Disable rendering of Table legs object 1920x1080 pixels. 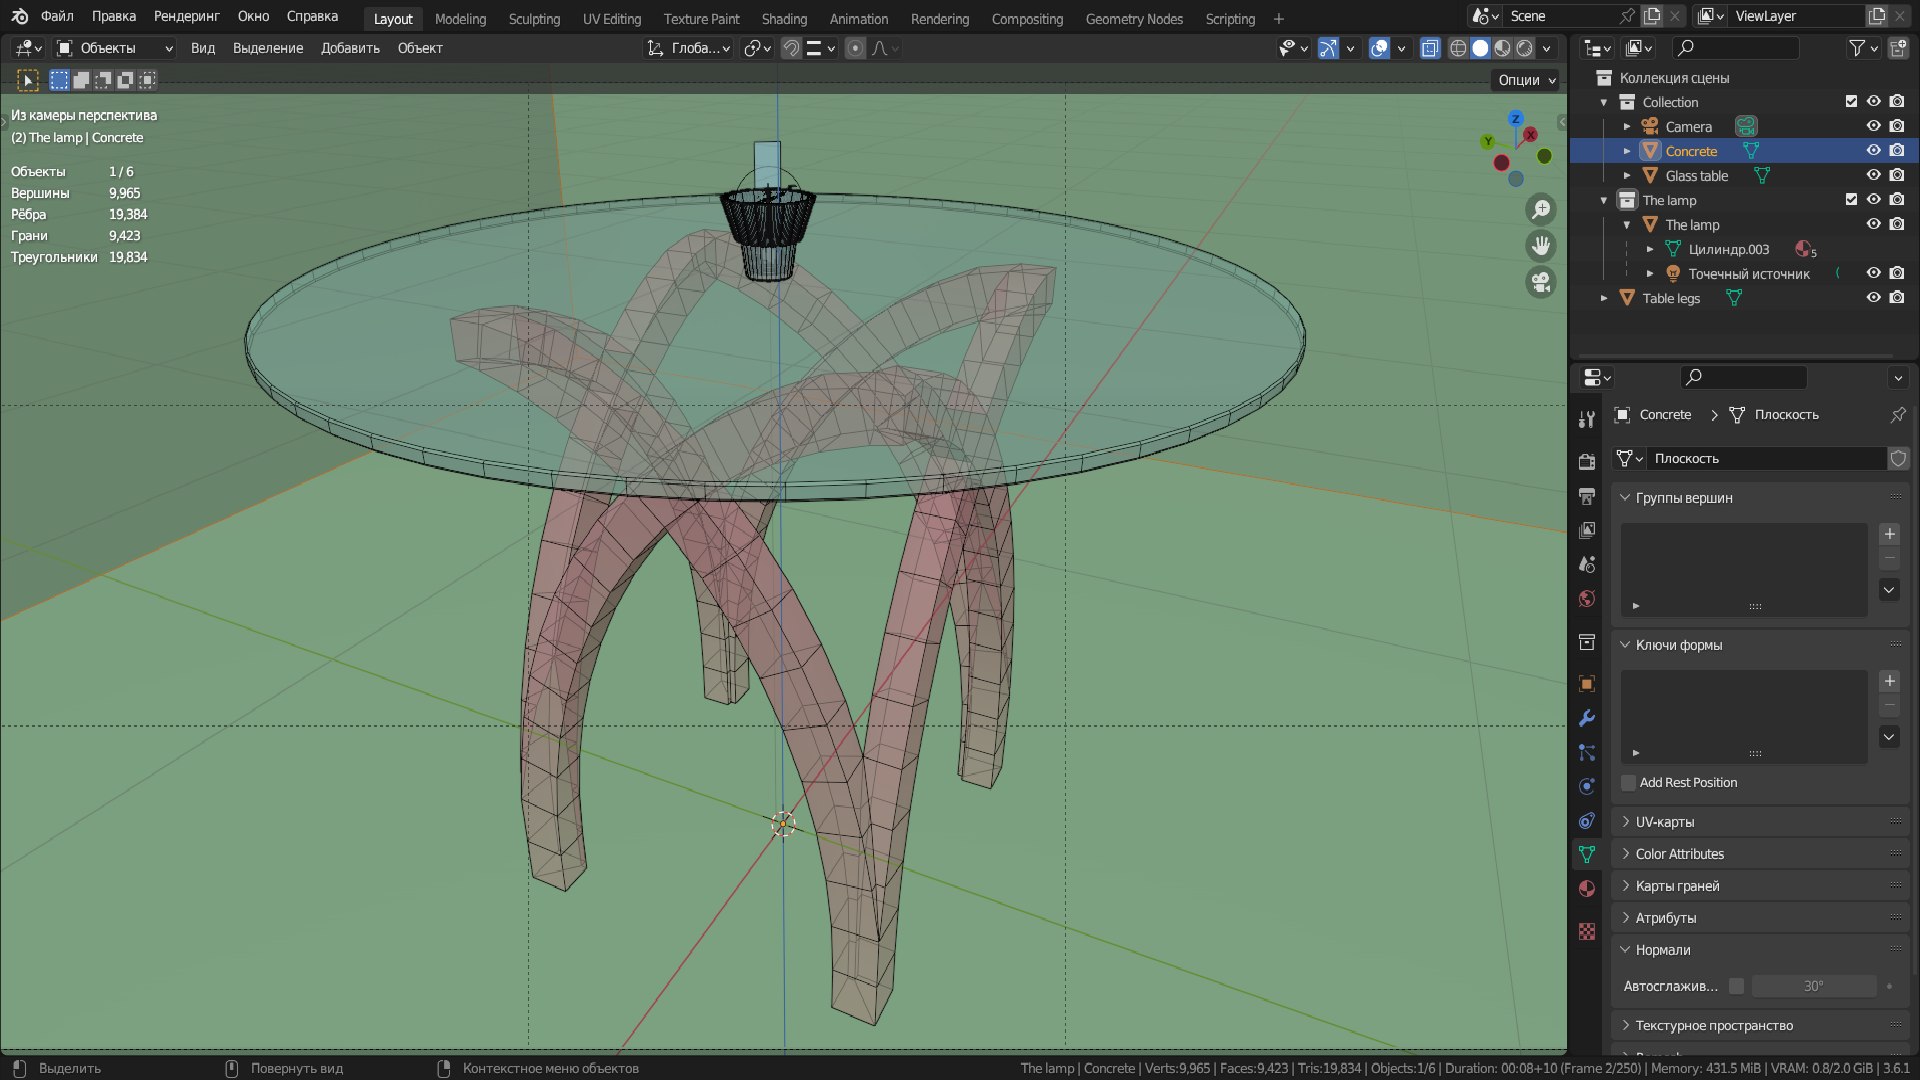(1897, 298)
